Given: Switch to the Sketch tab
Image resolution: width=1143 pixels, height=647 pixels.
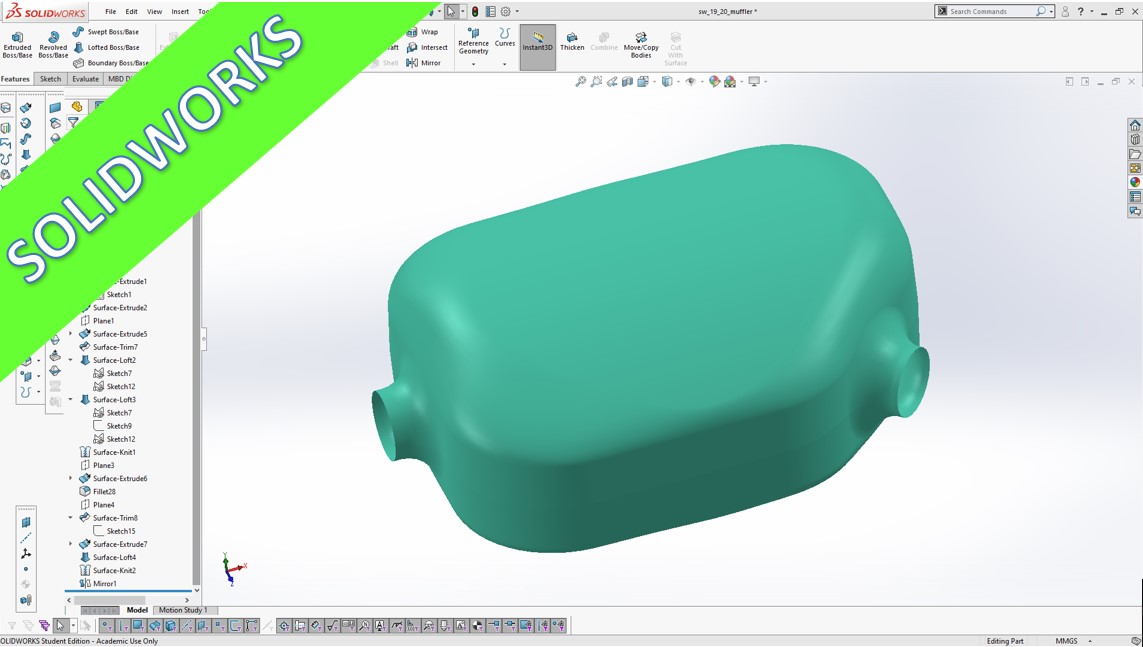Looking at the screenshot, I should point(50,79).
